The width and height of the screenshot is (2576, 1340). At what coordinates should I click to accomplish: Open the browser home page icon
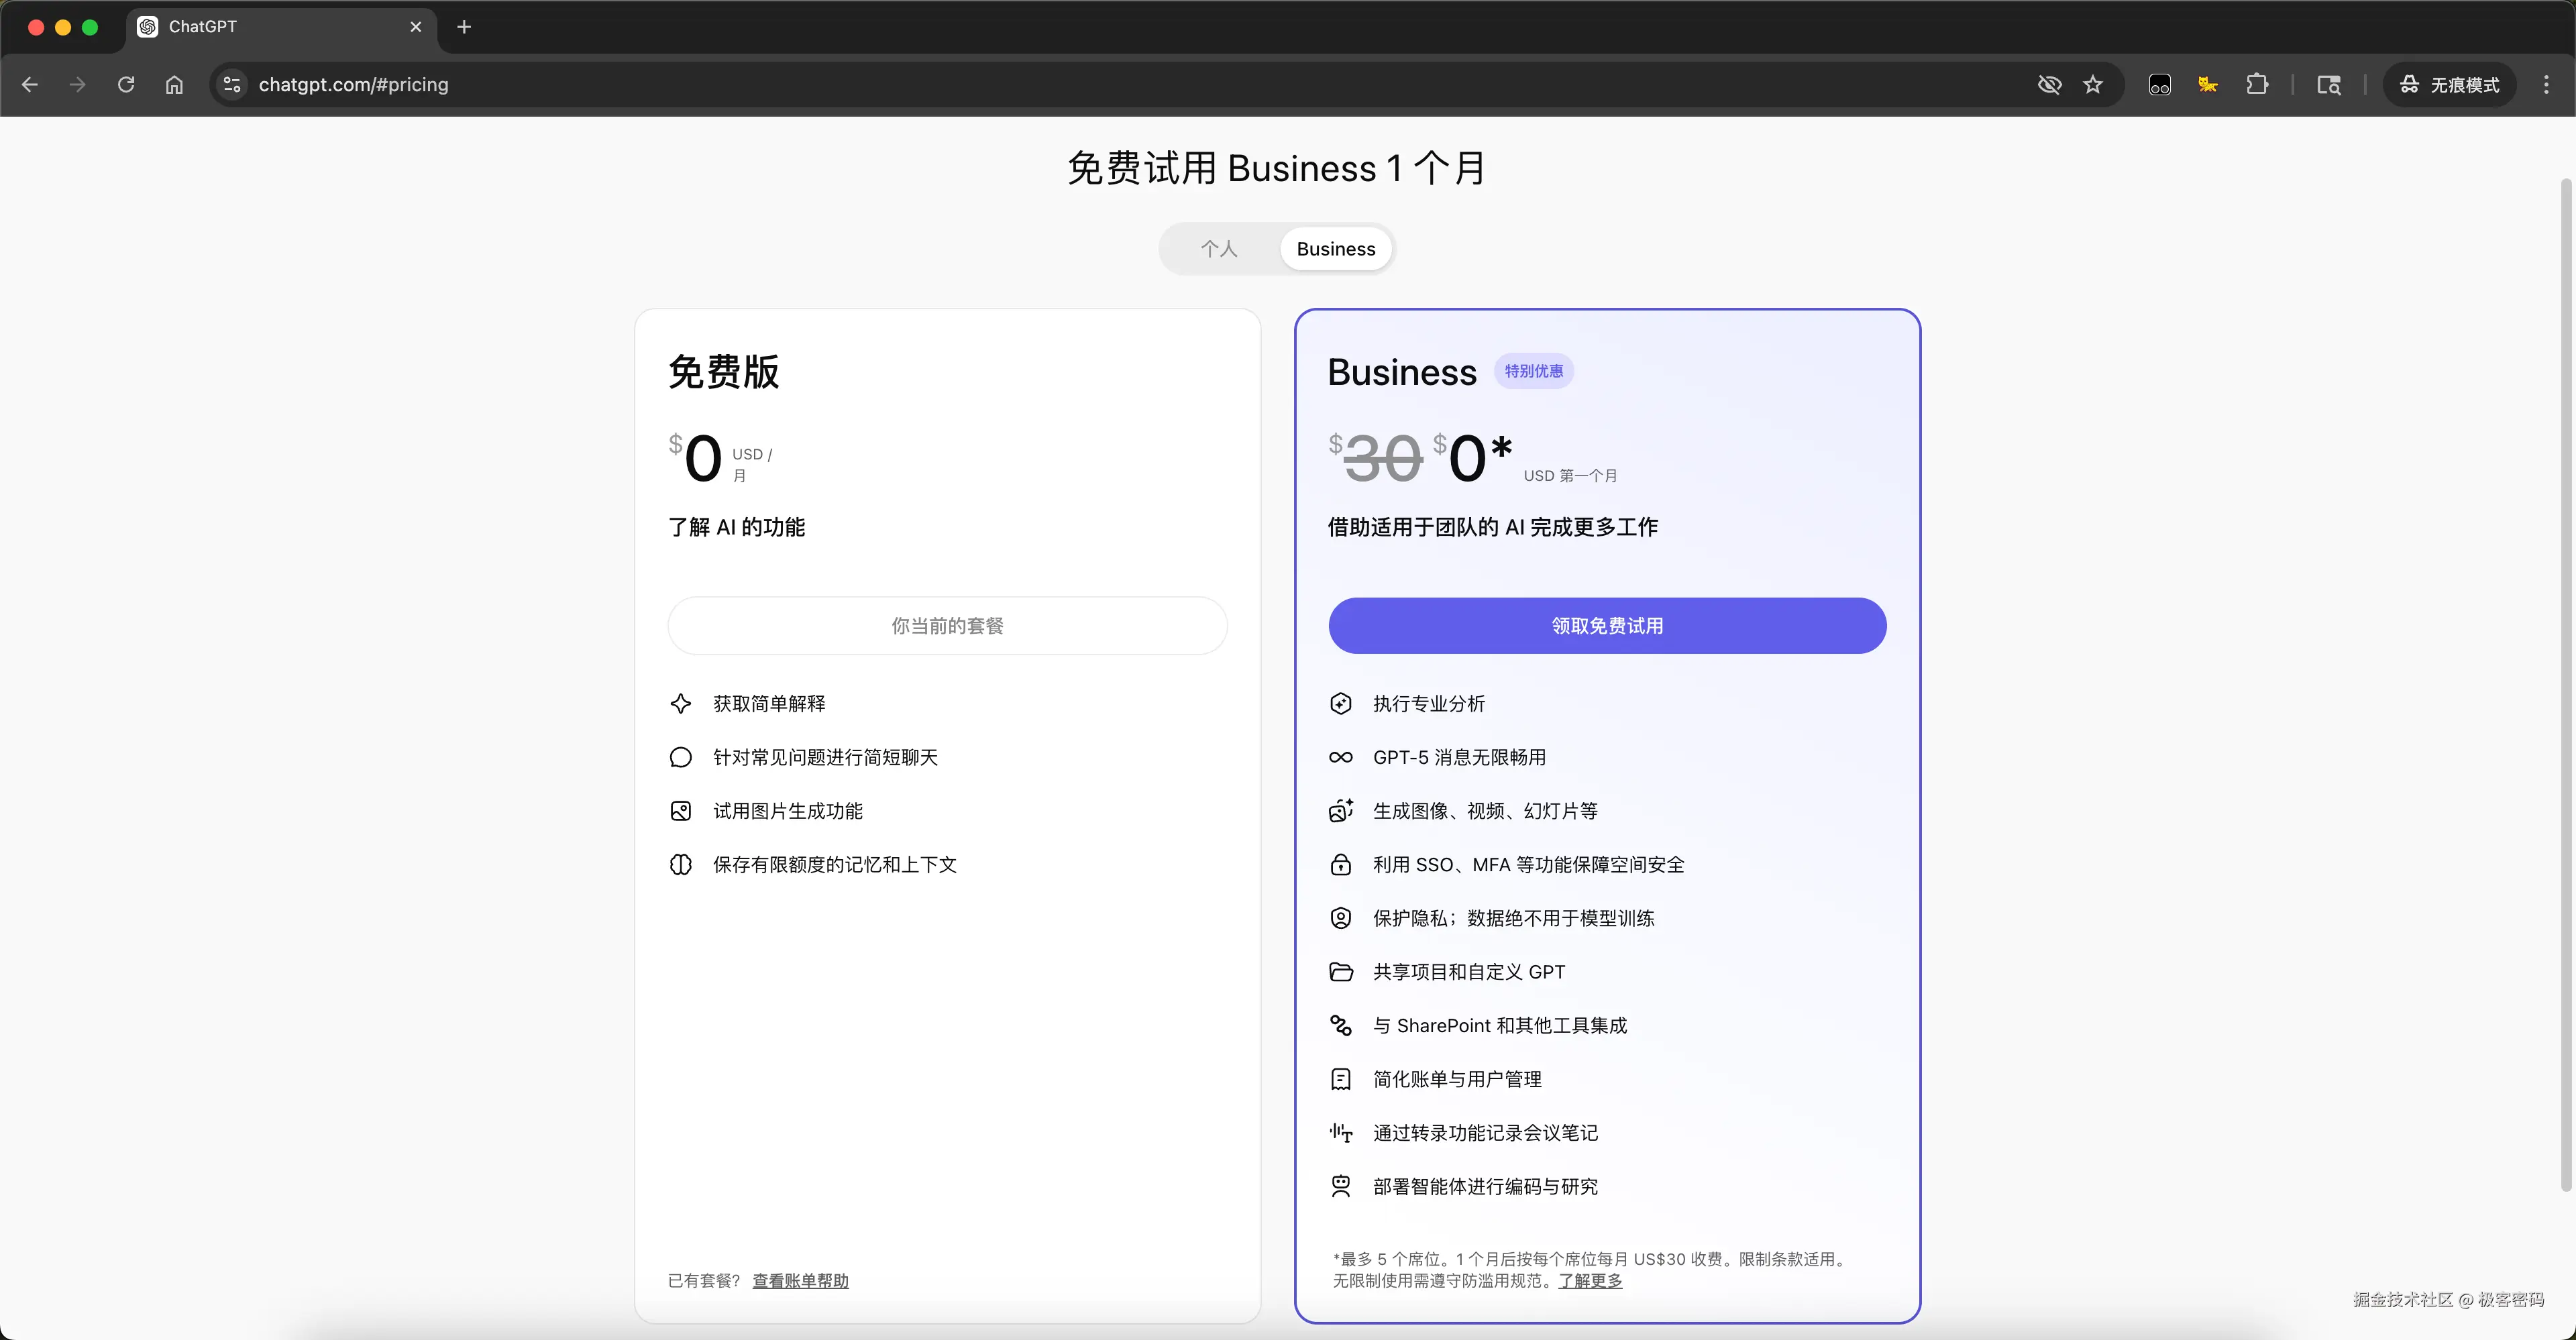pos(174,85)
